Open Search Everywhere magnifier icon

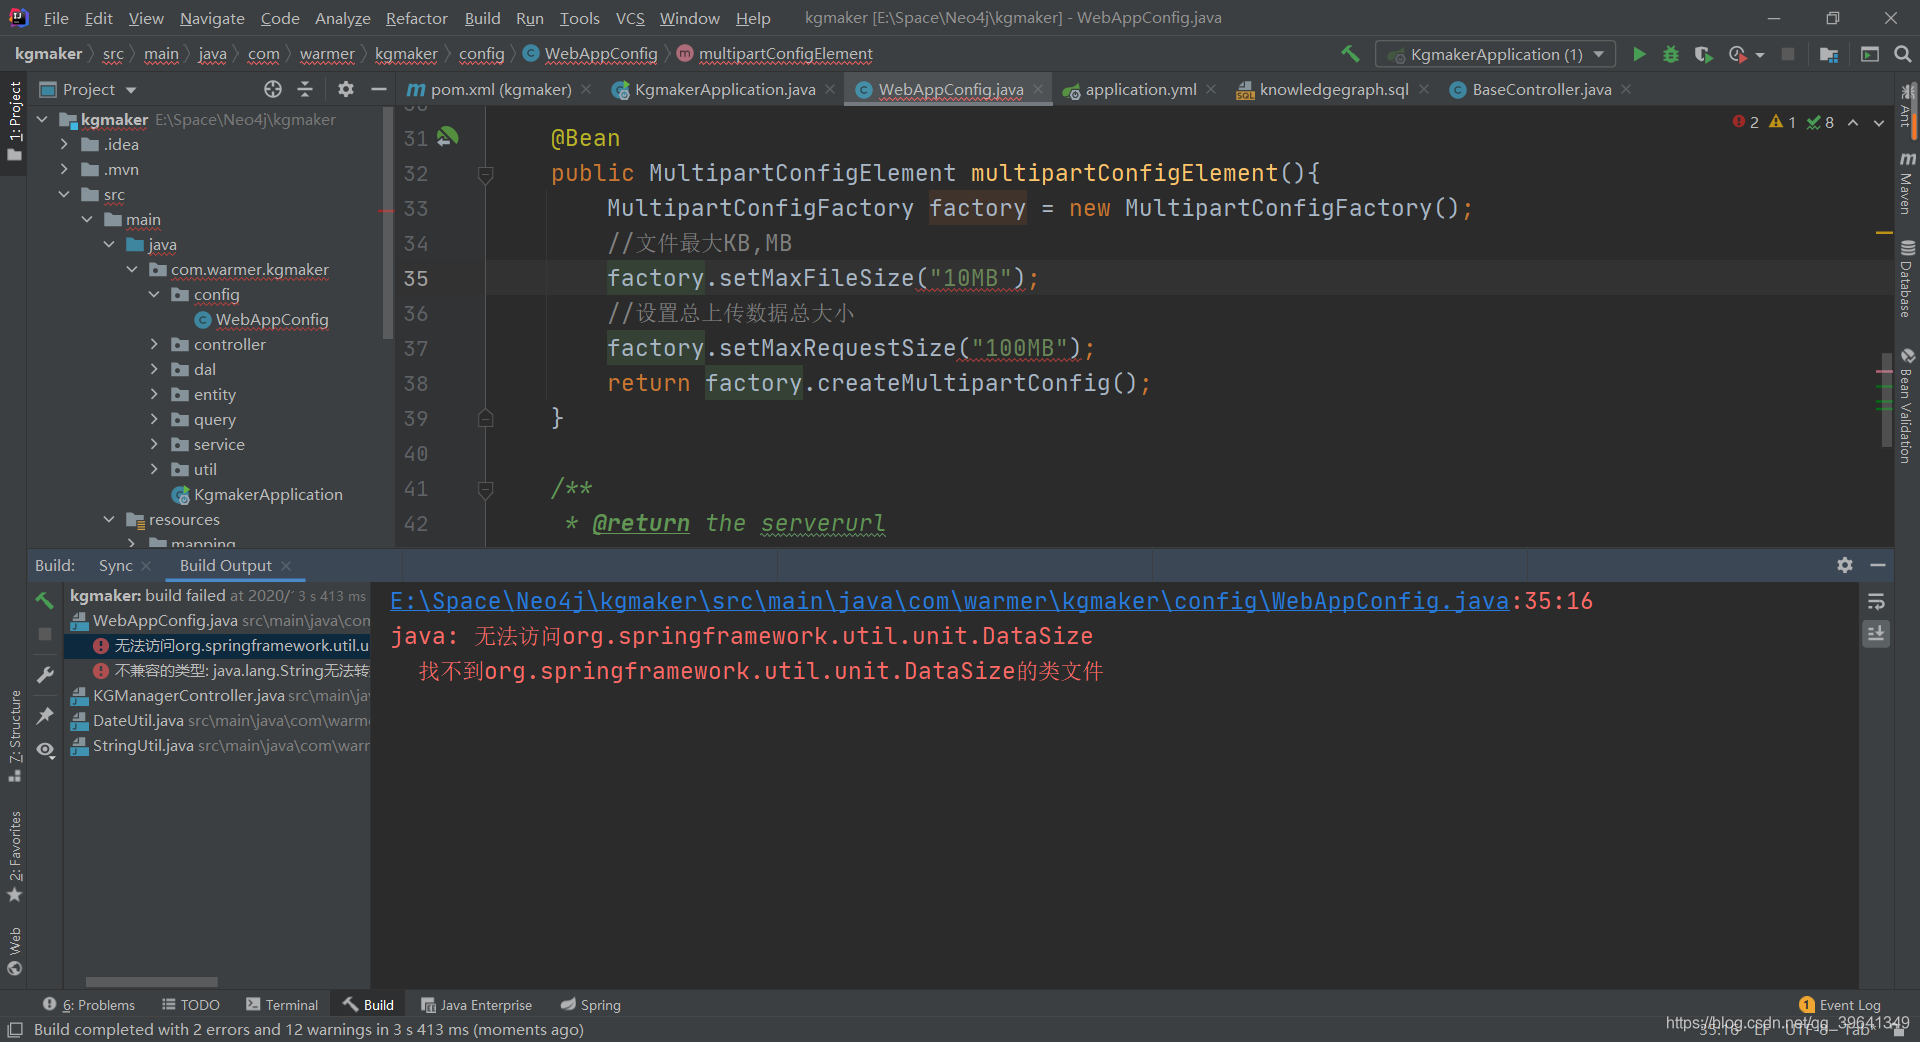coord(1903,54)
